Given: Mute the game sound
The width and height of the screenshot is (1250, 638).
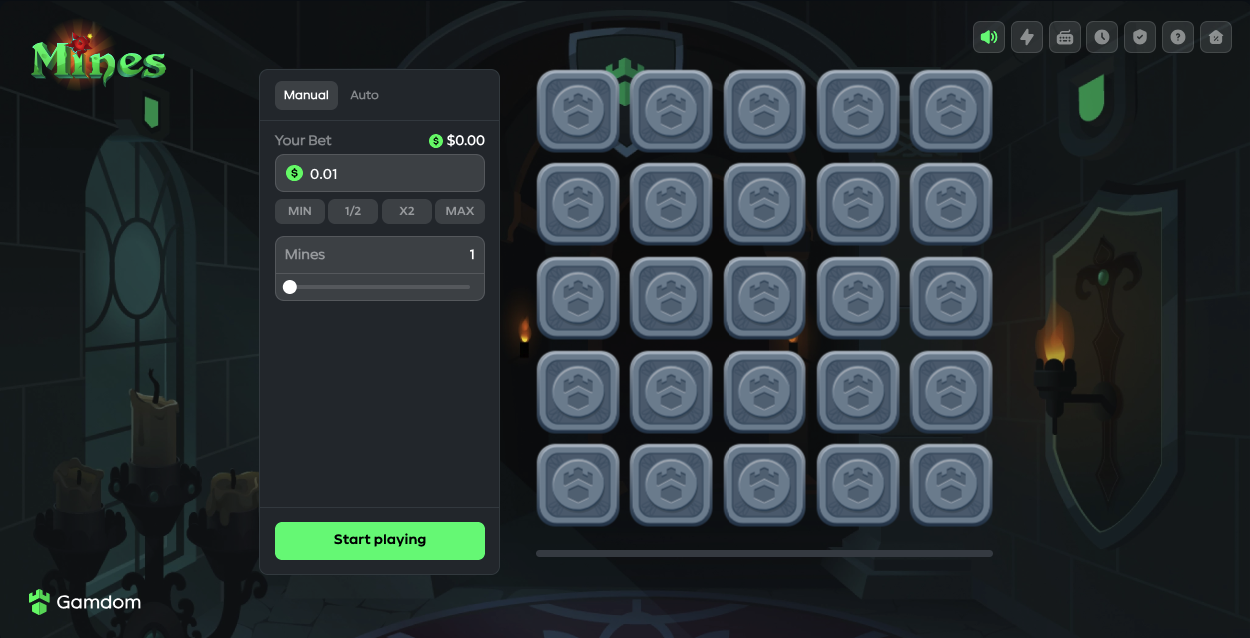Looking at the screenshot, I should [x=989, y=37].
